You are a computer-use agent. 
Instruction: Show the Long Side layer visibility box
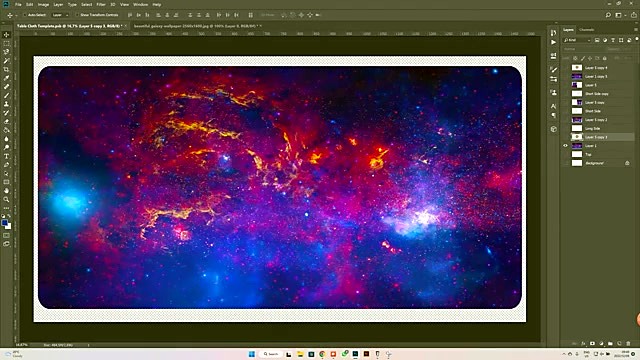click(x=565, y=129)
